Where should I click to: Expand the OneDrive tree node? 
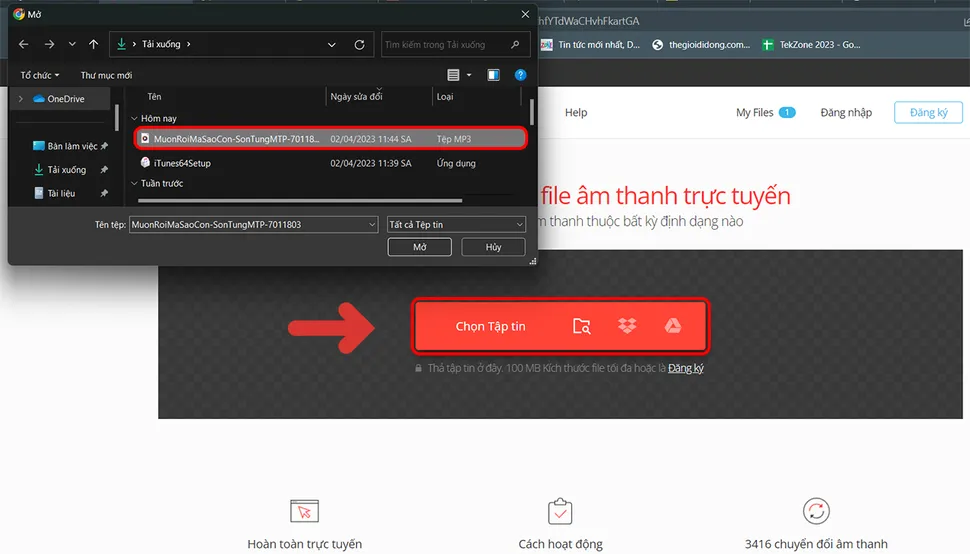point(21,99)
